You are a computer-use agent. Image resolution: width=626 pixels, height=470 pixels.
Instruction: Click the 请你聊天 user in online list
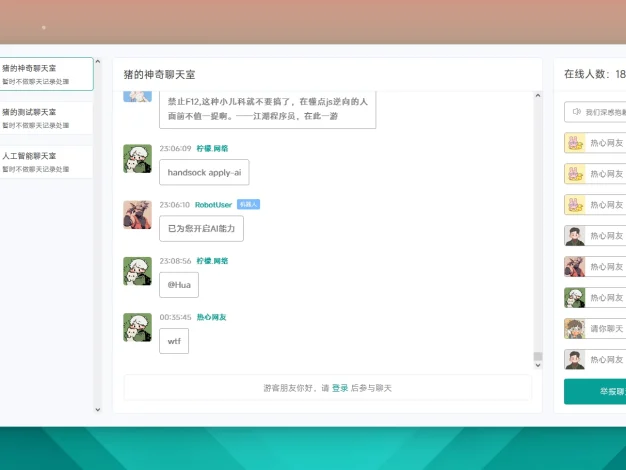(595, 329)
